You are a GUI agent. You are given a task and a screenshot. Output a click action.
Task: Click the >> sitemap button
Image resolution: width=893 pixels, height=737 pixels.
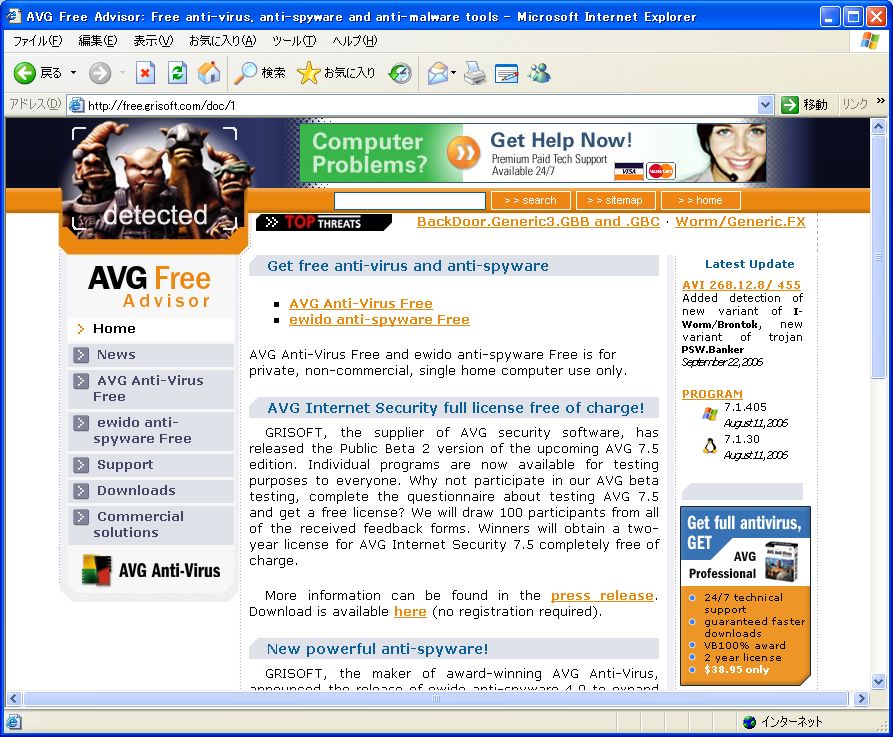pos(615,200)
